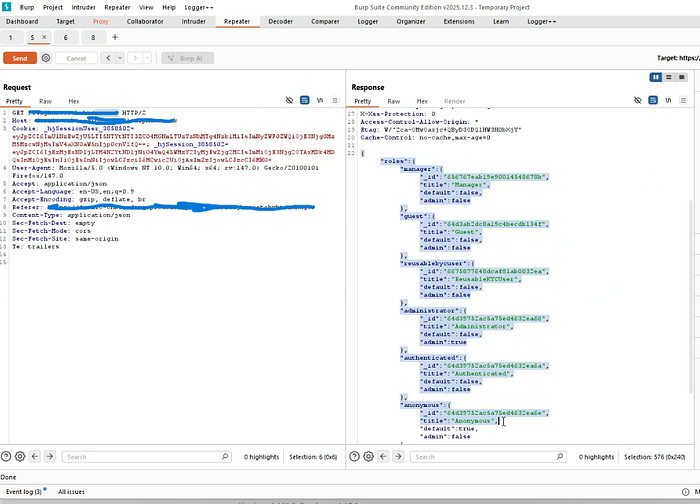Toggle hide non-printable icon in request panel
This screenshot has width=700, height=504.
coord(289,100)
